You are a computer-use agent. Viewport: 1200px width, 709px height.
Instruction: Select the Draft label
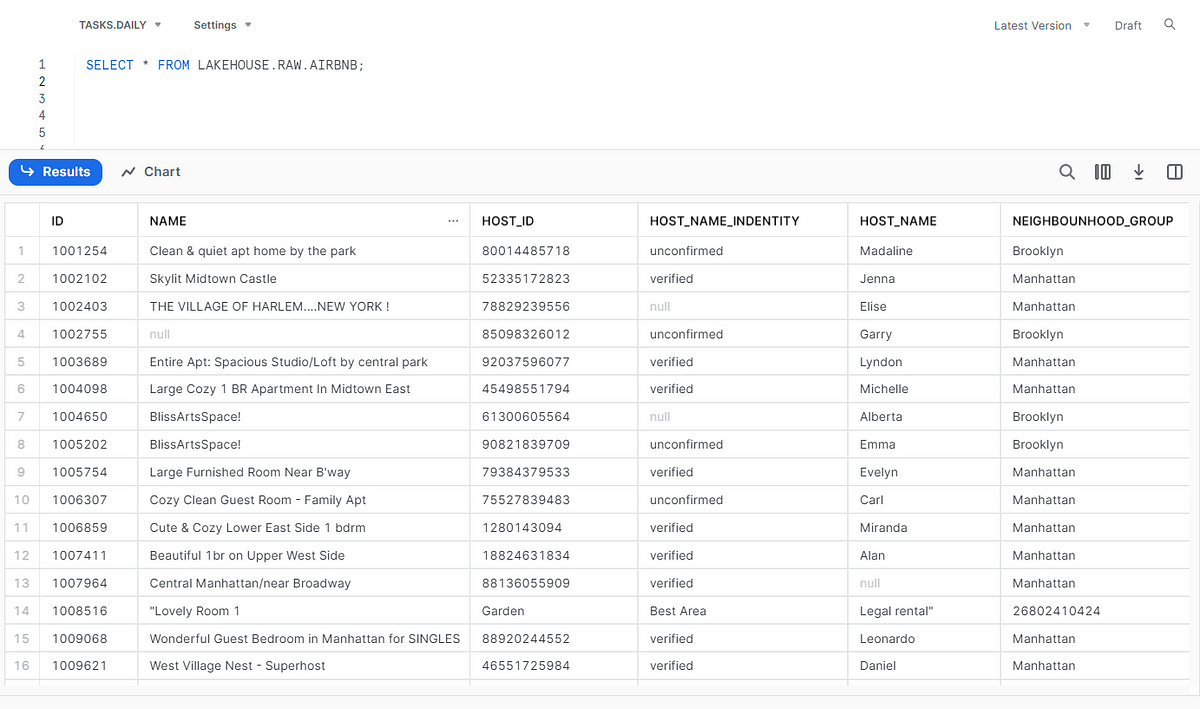[x=1128, y=26]
